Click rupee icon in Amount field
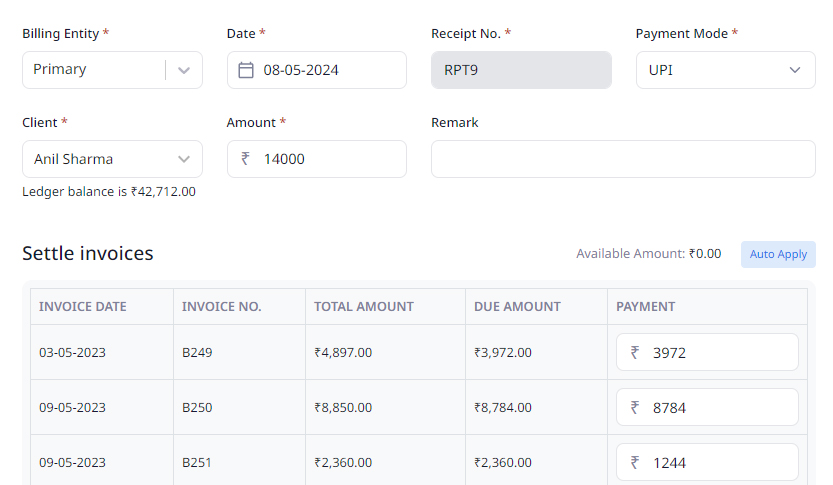Viewport: 833px width, 485px height. 245,158
